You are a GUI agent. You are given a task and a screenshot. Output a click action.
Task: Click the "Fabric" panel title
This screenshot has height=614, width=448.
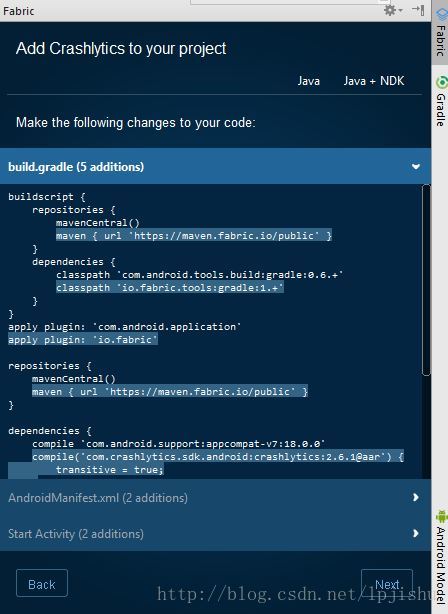(18, 11)
